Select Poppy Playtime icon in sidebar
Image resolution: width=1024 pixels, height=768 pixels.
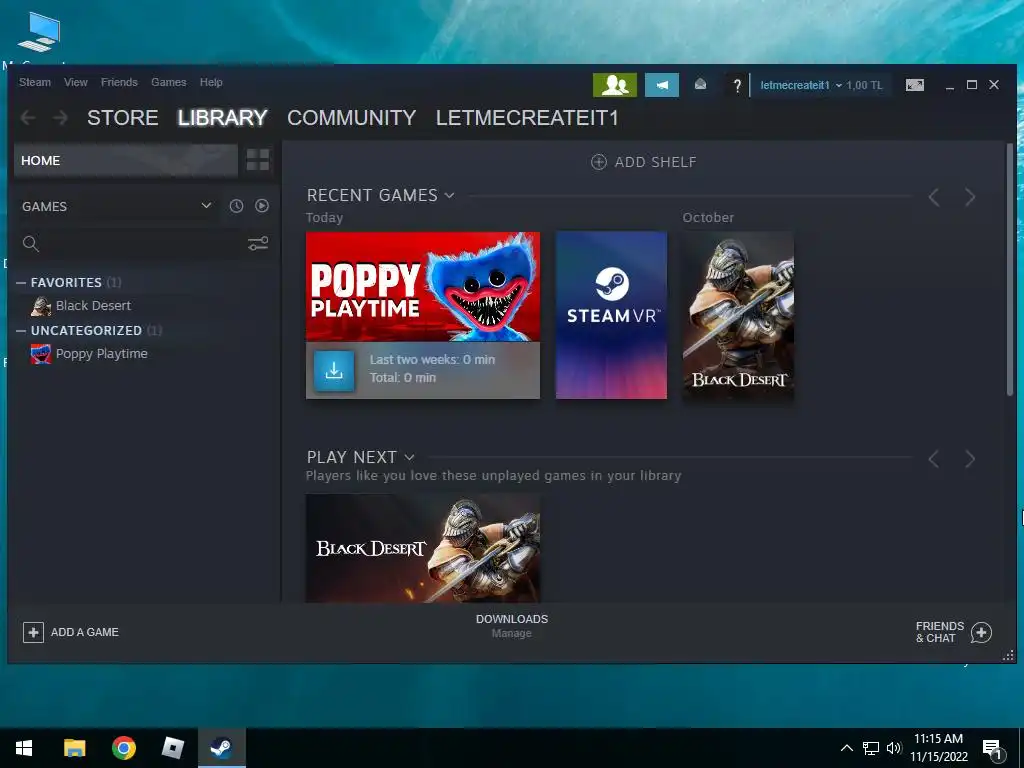[x=41, y=354]
